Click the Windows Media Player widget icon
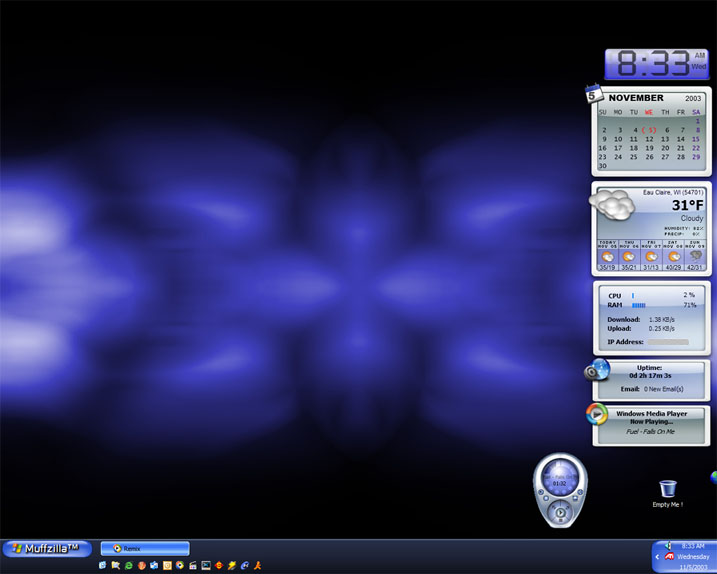717x574 pixels. point(597,414)
